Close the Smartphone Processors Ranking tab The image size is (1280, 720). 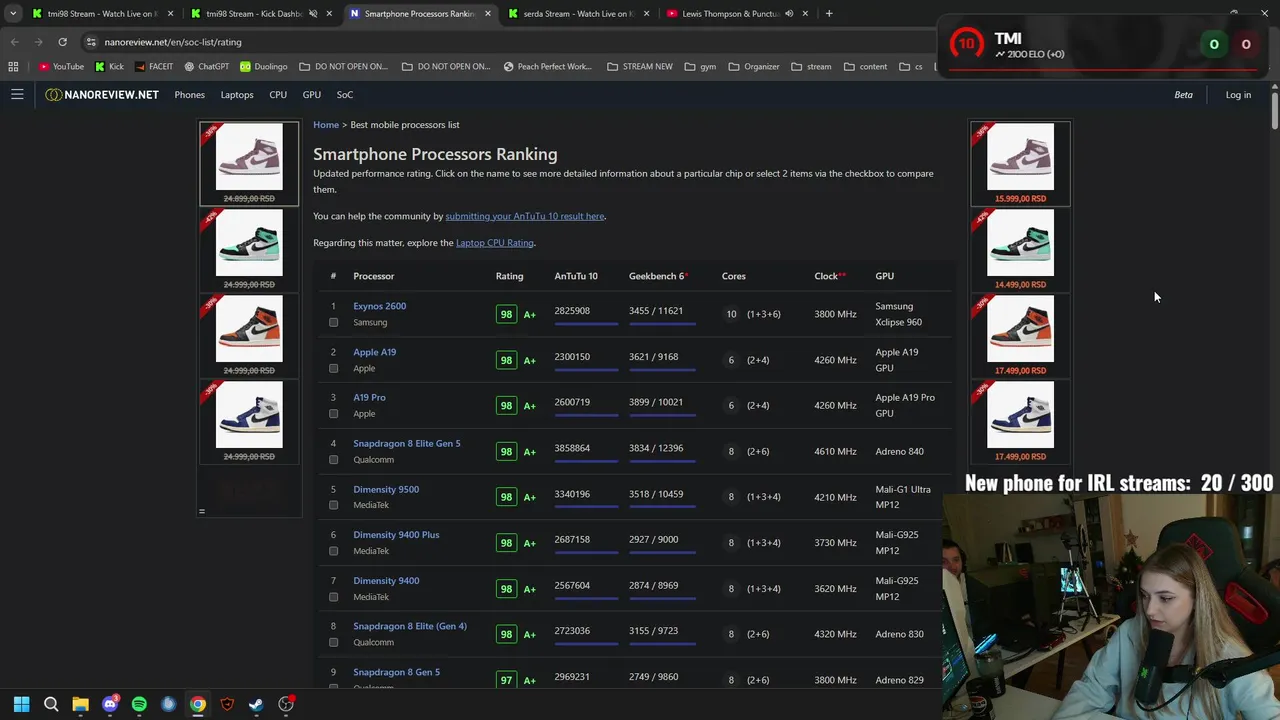(x=488, y=14)
